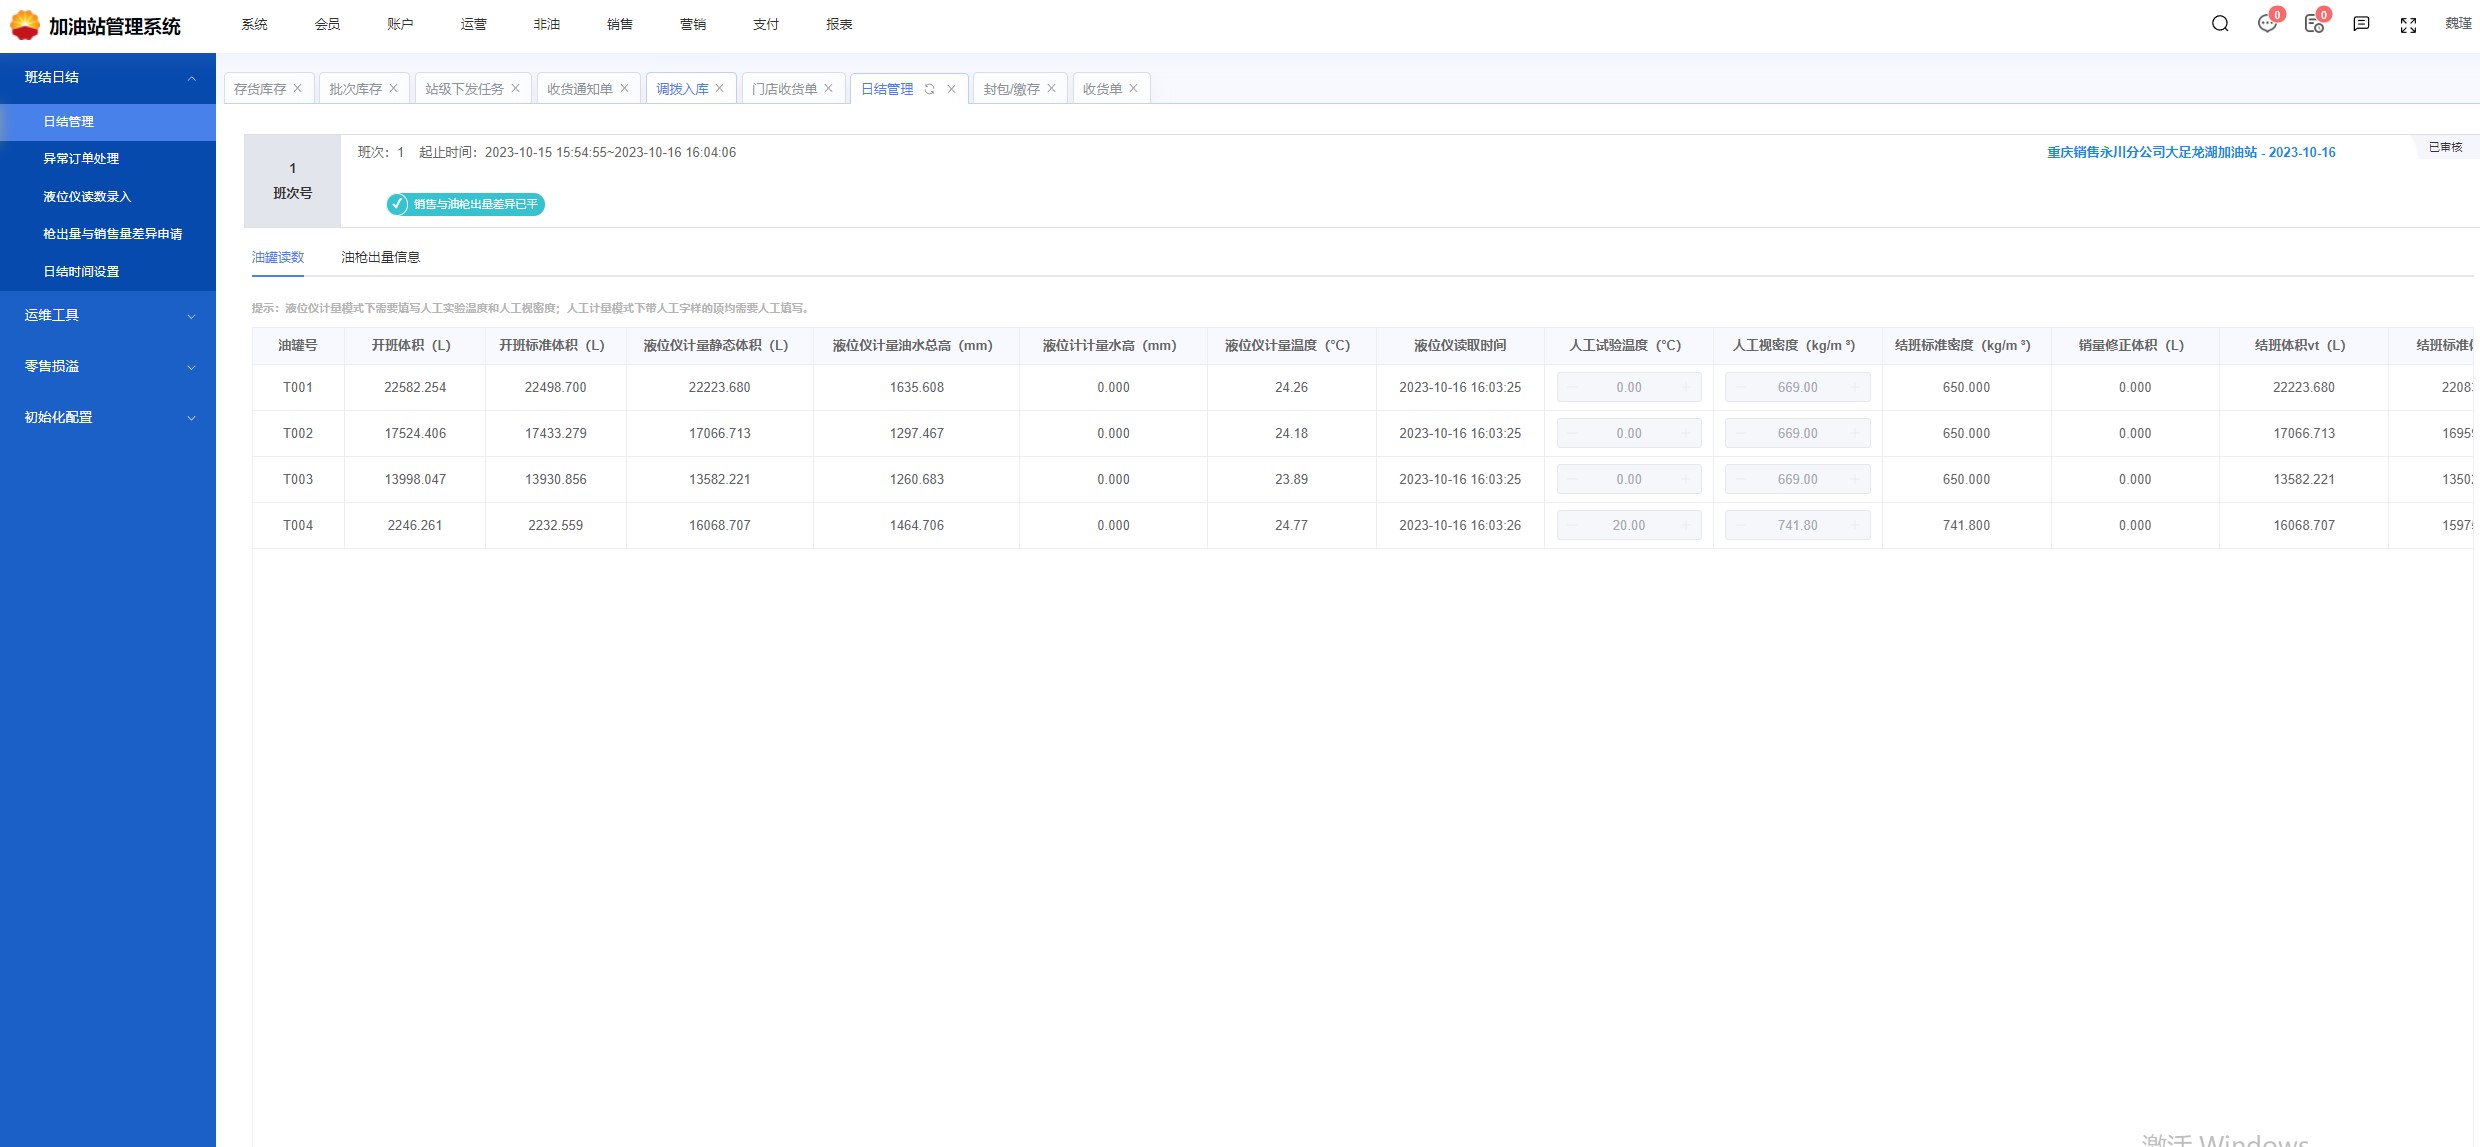Open the 销售 top menu

click(619, 24)
